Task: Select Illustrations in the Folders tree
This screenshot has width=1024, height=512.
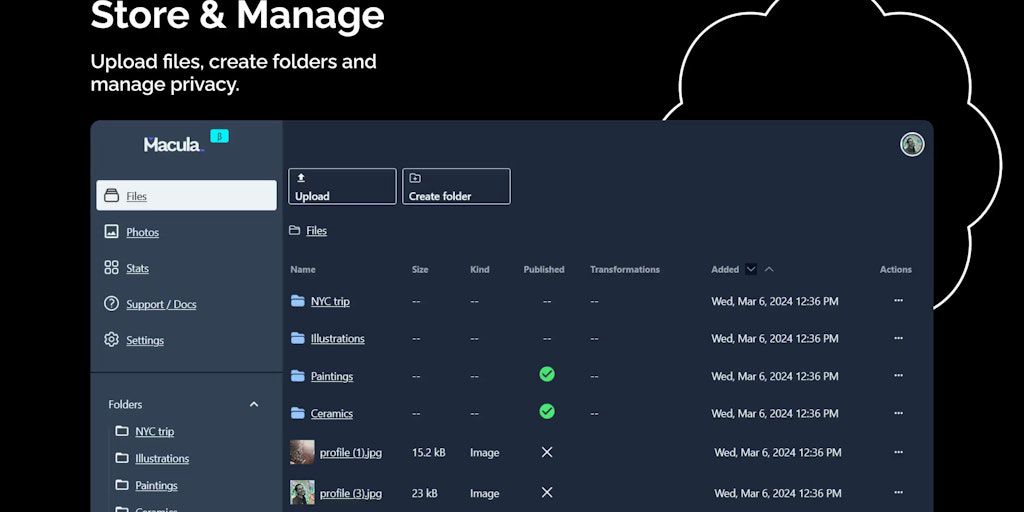Action: tap(162, 459)
